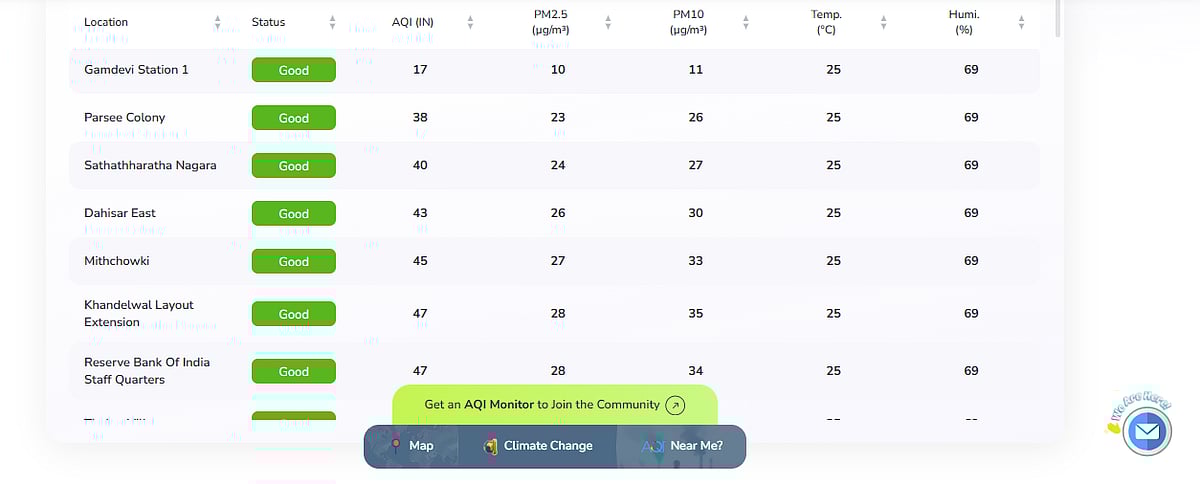This screenshot has width=1200, height=484.
Task: Sort table by Location column arrows
Action: pyautogui.click(x=218, y=22)
